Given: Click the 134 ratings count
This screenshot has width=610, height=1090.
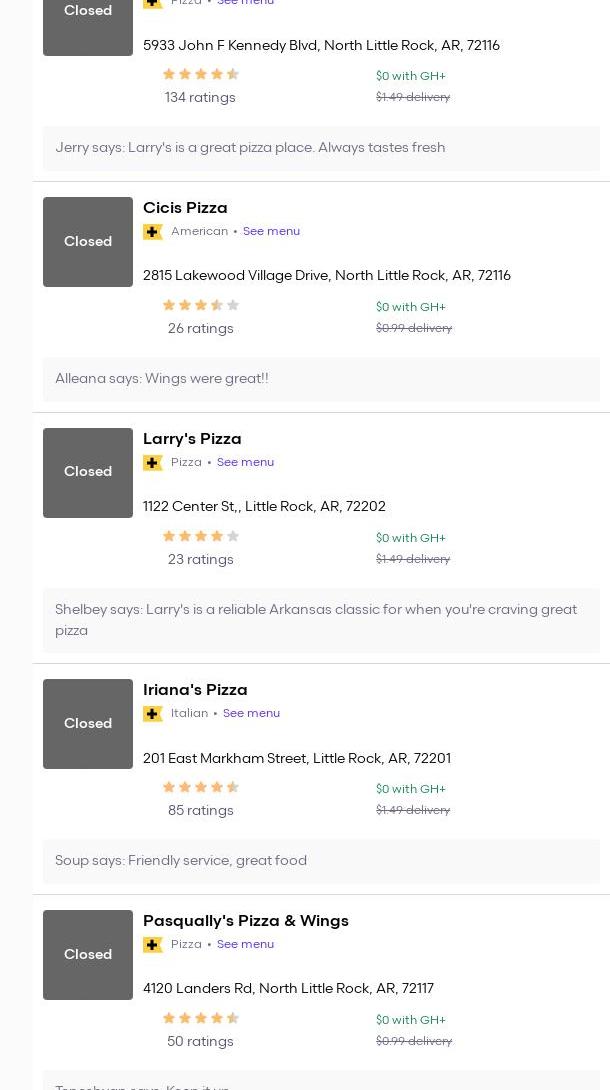Looking at the screenshot, I should (x=200, y=98).
